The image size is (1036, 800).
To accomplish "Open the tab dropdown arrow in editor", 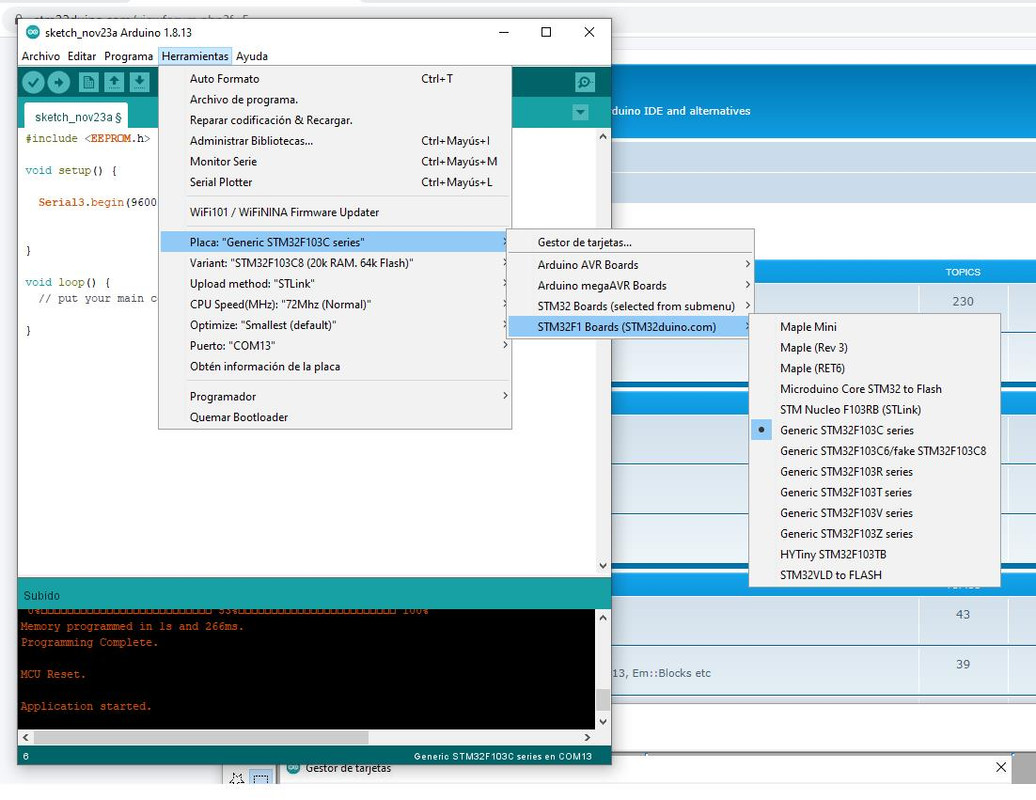I will point(580,112).
